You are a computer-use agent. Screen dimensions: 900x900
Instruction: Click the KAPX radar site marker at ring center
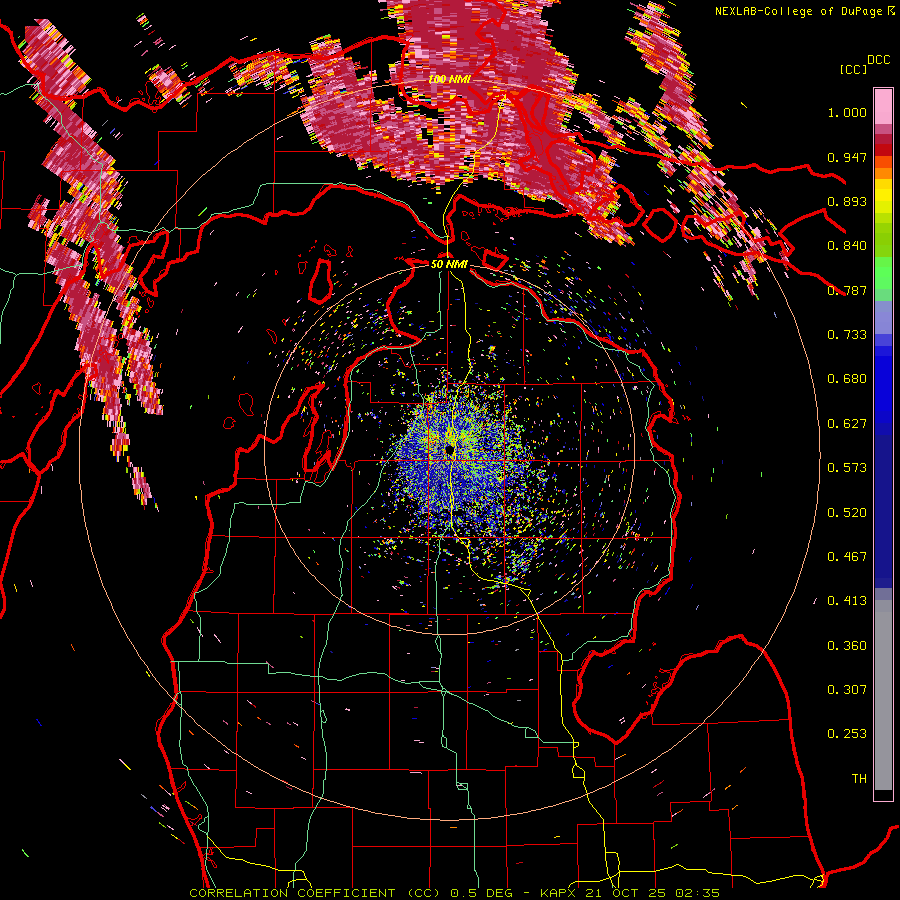pos(450,449)
